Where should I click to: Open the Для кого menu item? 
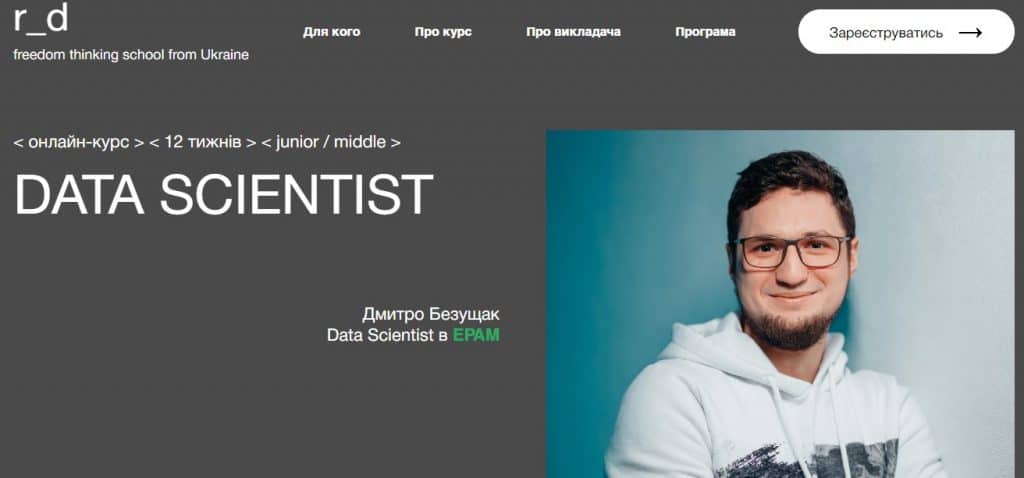point(332,32)
